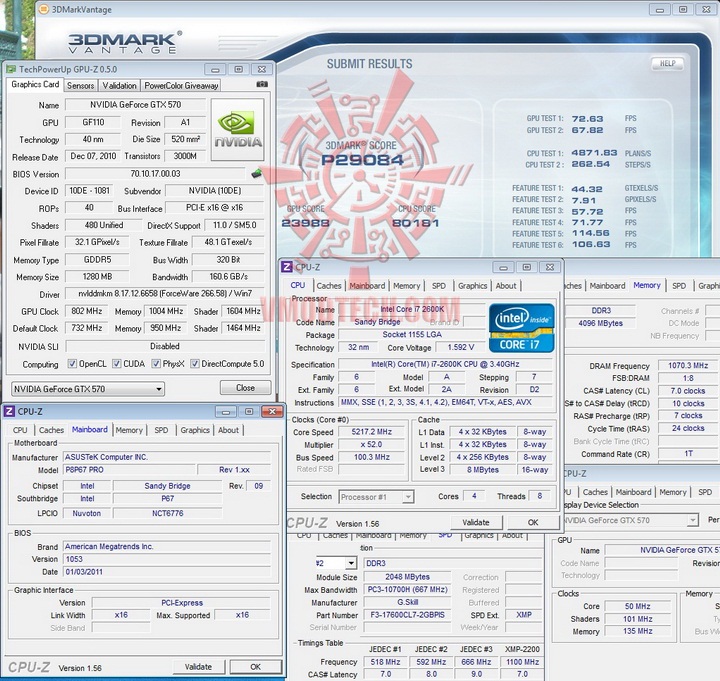Click the BIOS Version field 70.10.17.00.03
This screenshot has height=681, width=720.
click(155, 174)
